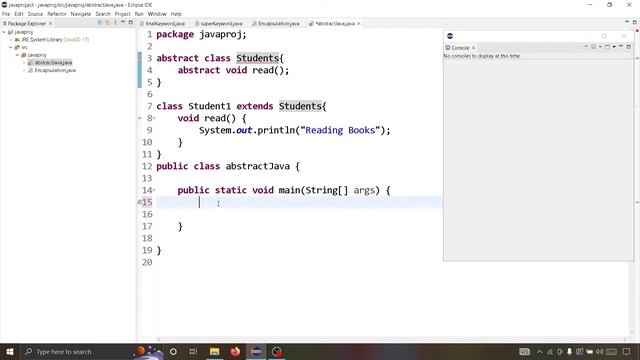The image size is (640, 360).
Task: Open the Navigate menu
Action: tap(81, 14)
